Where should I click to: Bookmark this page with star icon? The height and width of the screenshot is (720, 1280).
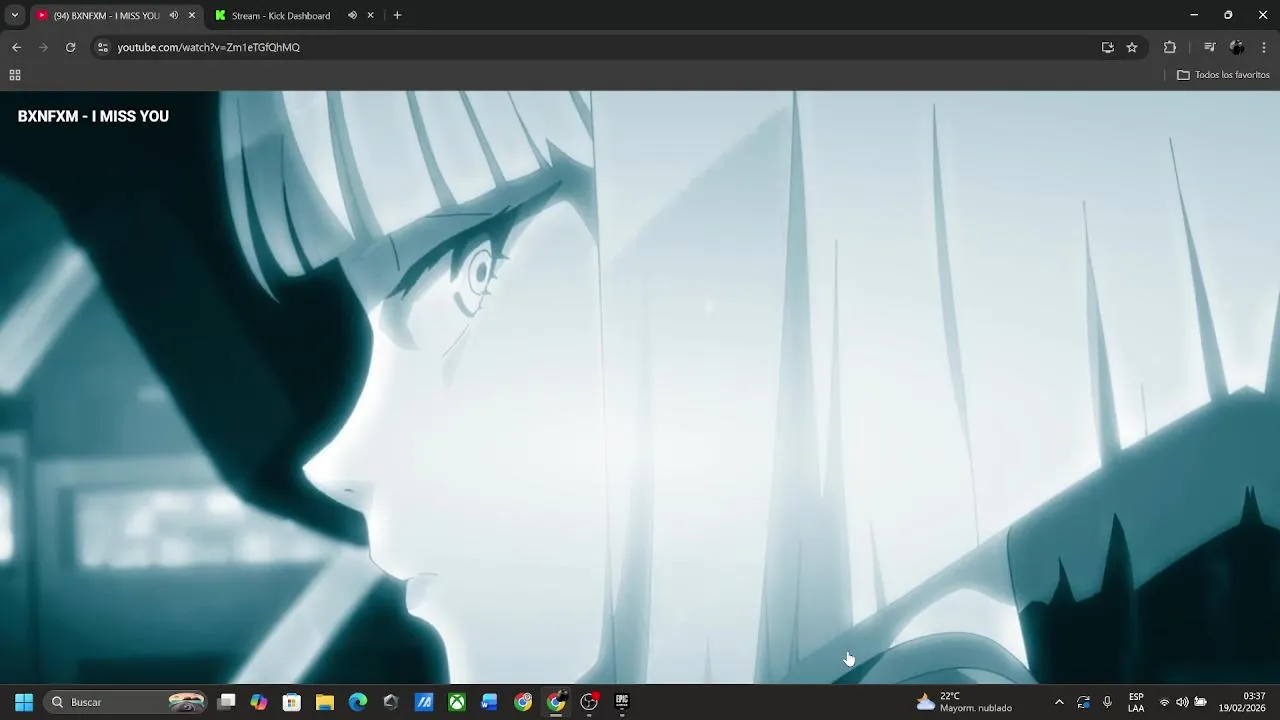(1132, 47)
